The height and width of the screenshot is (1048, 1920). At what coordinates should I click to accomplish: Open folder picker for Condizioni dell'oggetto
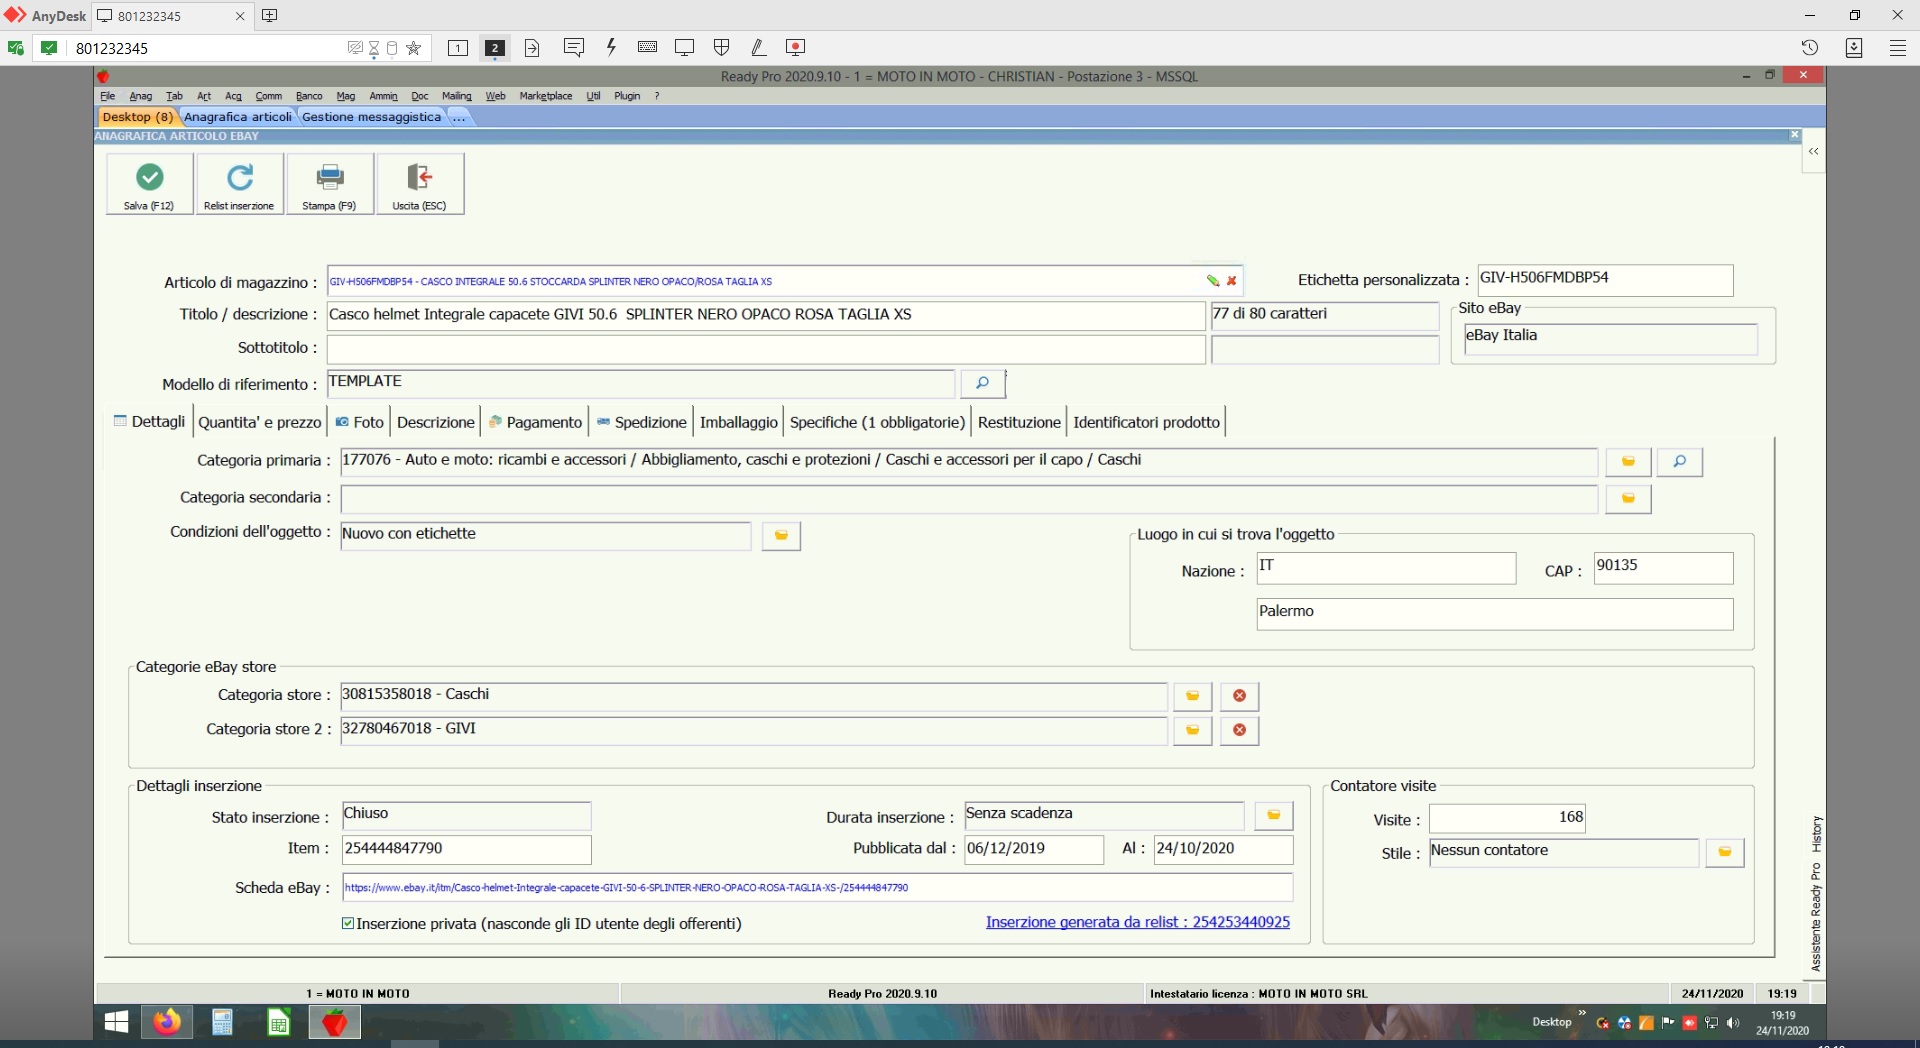click(x=781, y=535)
